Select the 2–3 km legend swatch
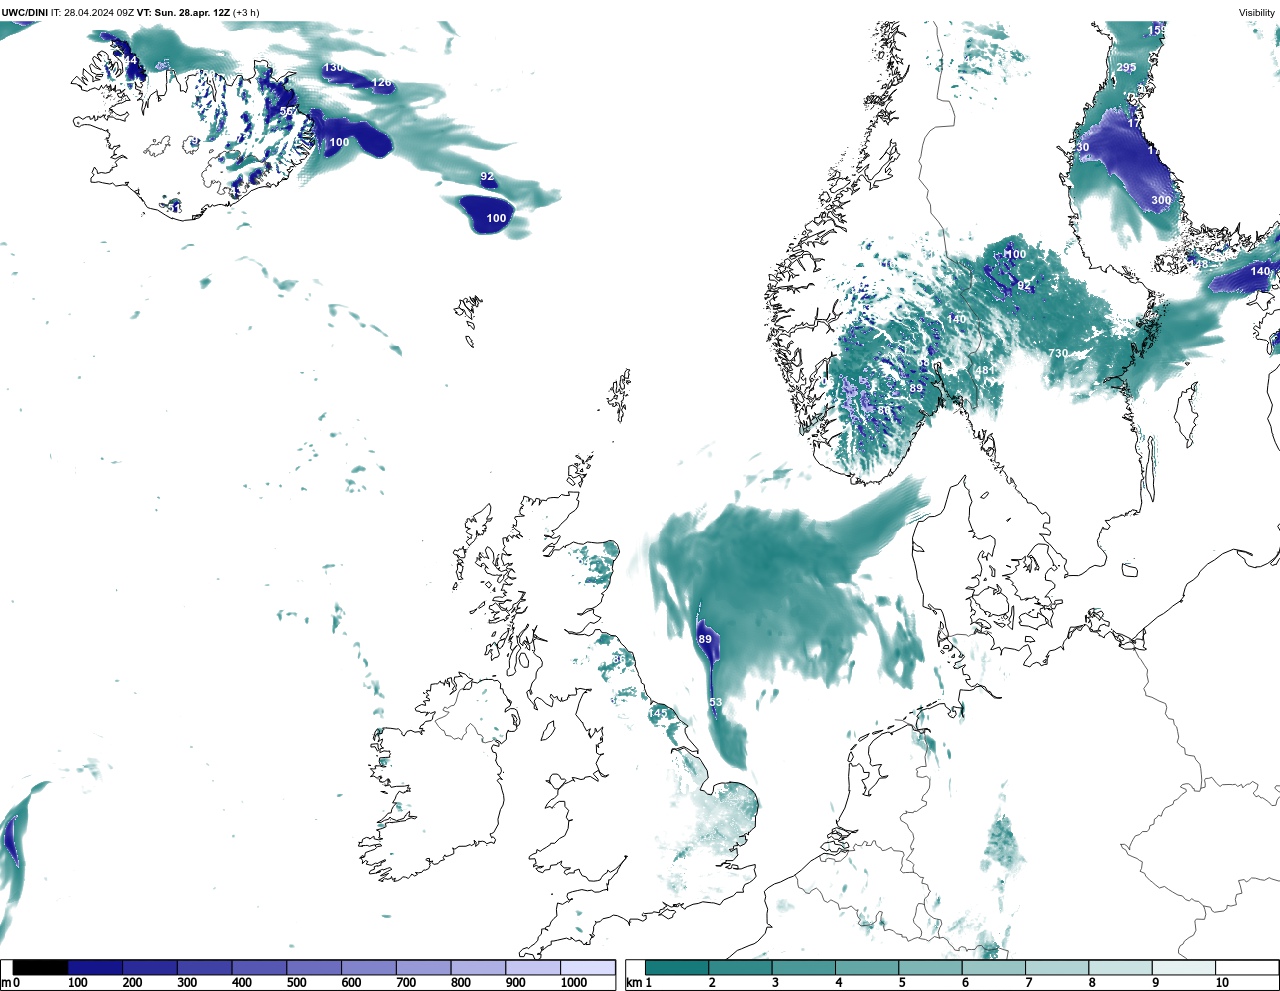 tap(741, 968)
